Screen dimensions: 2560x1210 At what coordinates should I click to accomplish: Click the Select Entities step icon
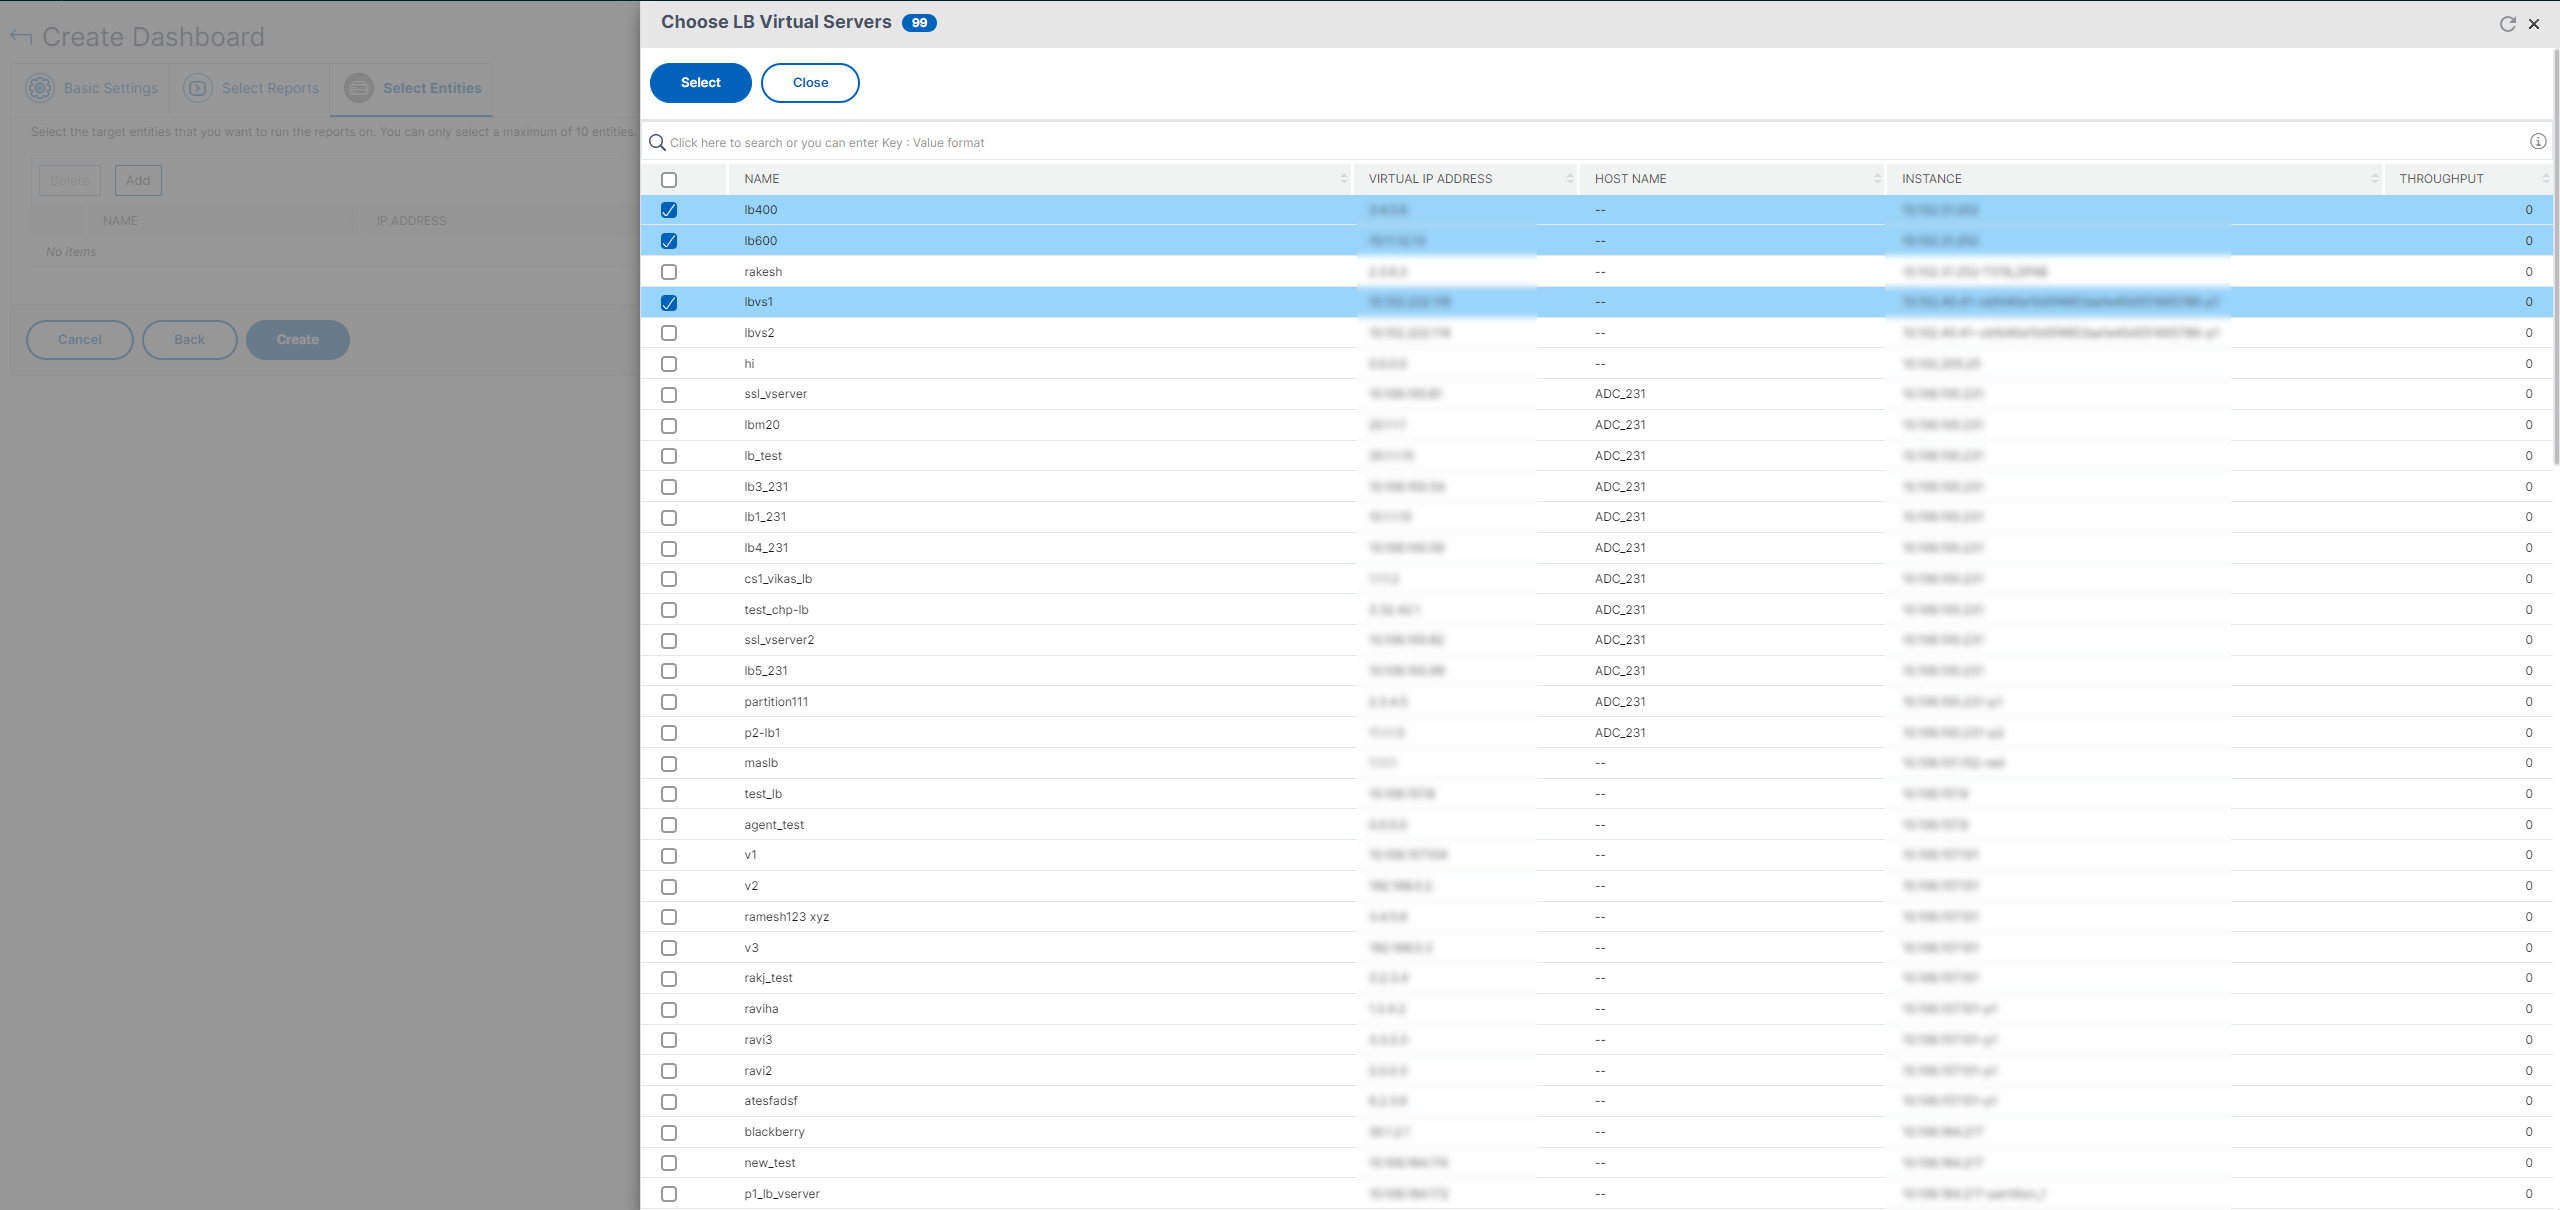[x=358, y=88]
